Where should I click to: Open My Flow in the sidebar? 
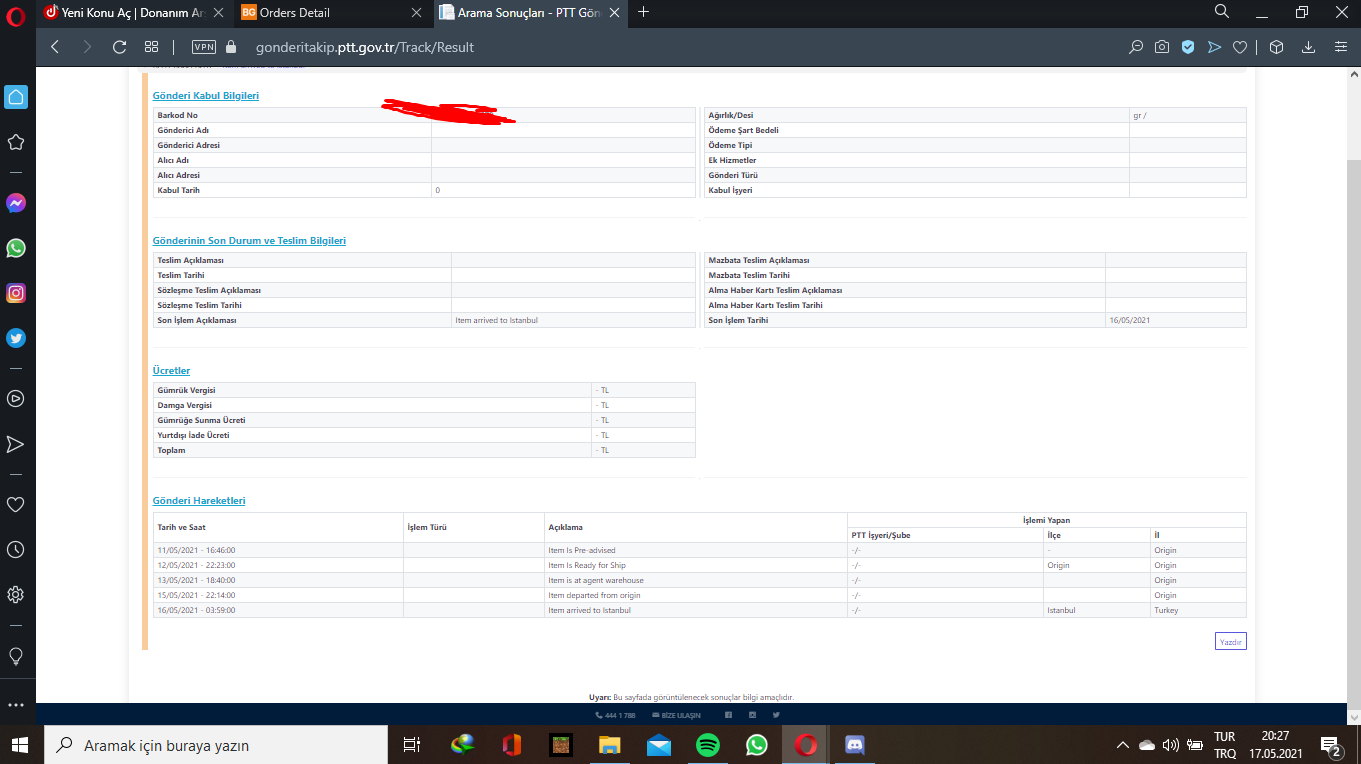(16, 444)
